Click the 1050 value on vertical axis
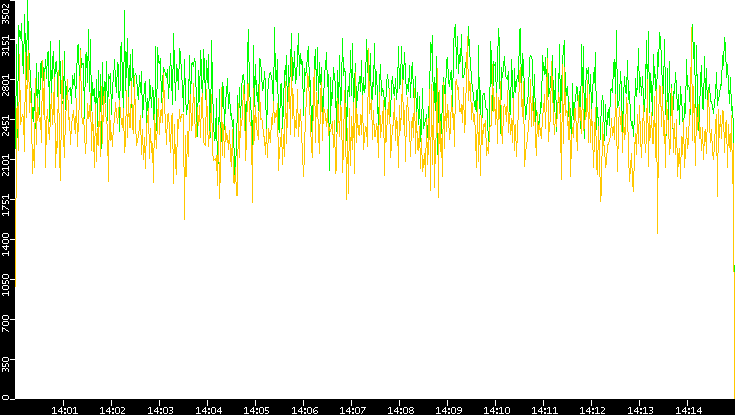This screenshot has width=735, height=415. click(x=5, y=284)
